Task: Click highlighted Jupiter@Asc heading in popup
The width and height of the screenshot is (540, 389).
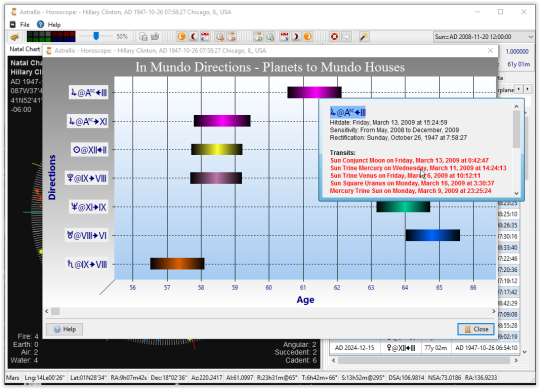Action: coord(347,112)
